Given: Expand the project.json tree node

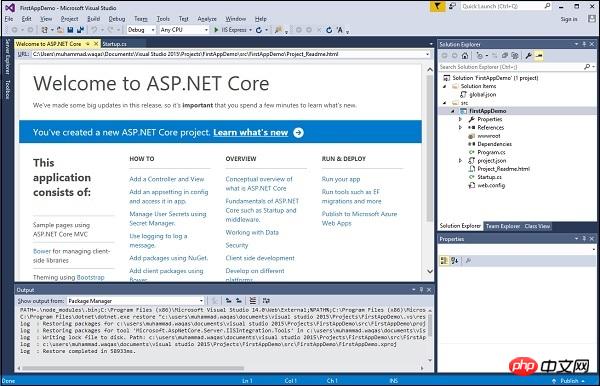Looking at the screenshot, I should point(461,161).
